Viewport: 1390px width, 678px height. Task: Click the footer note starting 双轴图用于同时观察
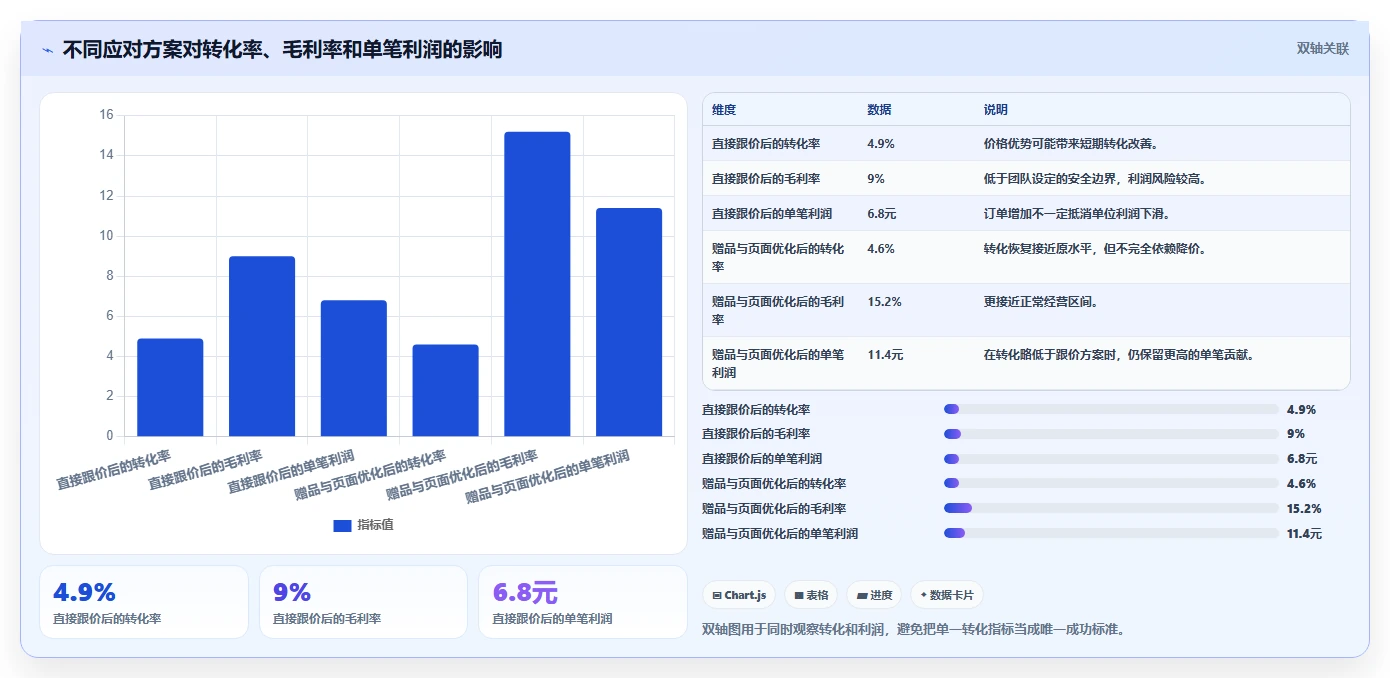(x=915, y=630)
